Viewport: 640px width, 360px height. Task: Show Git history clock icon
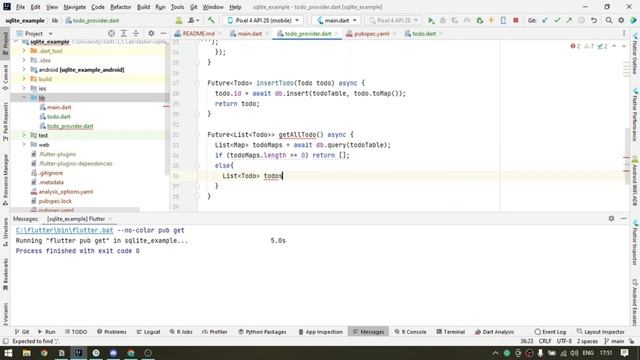coord(581,20)
